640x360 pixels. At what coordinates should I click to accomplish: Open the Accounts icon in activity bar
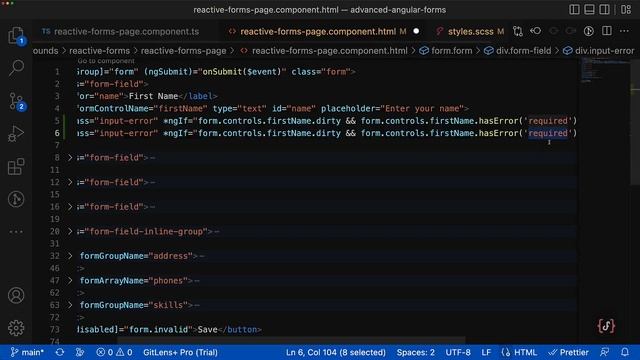tap(16, 295)
